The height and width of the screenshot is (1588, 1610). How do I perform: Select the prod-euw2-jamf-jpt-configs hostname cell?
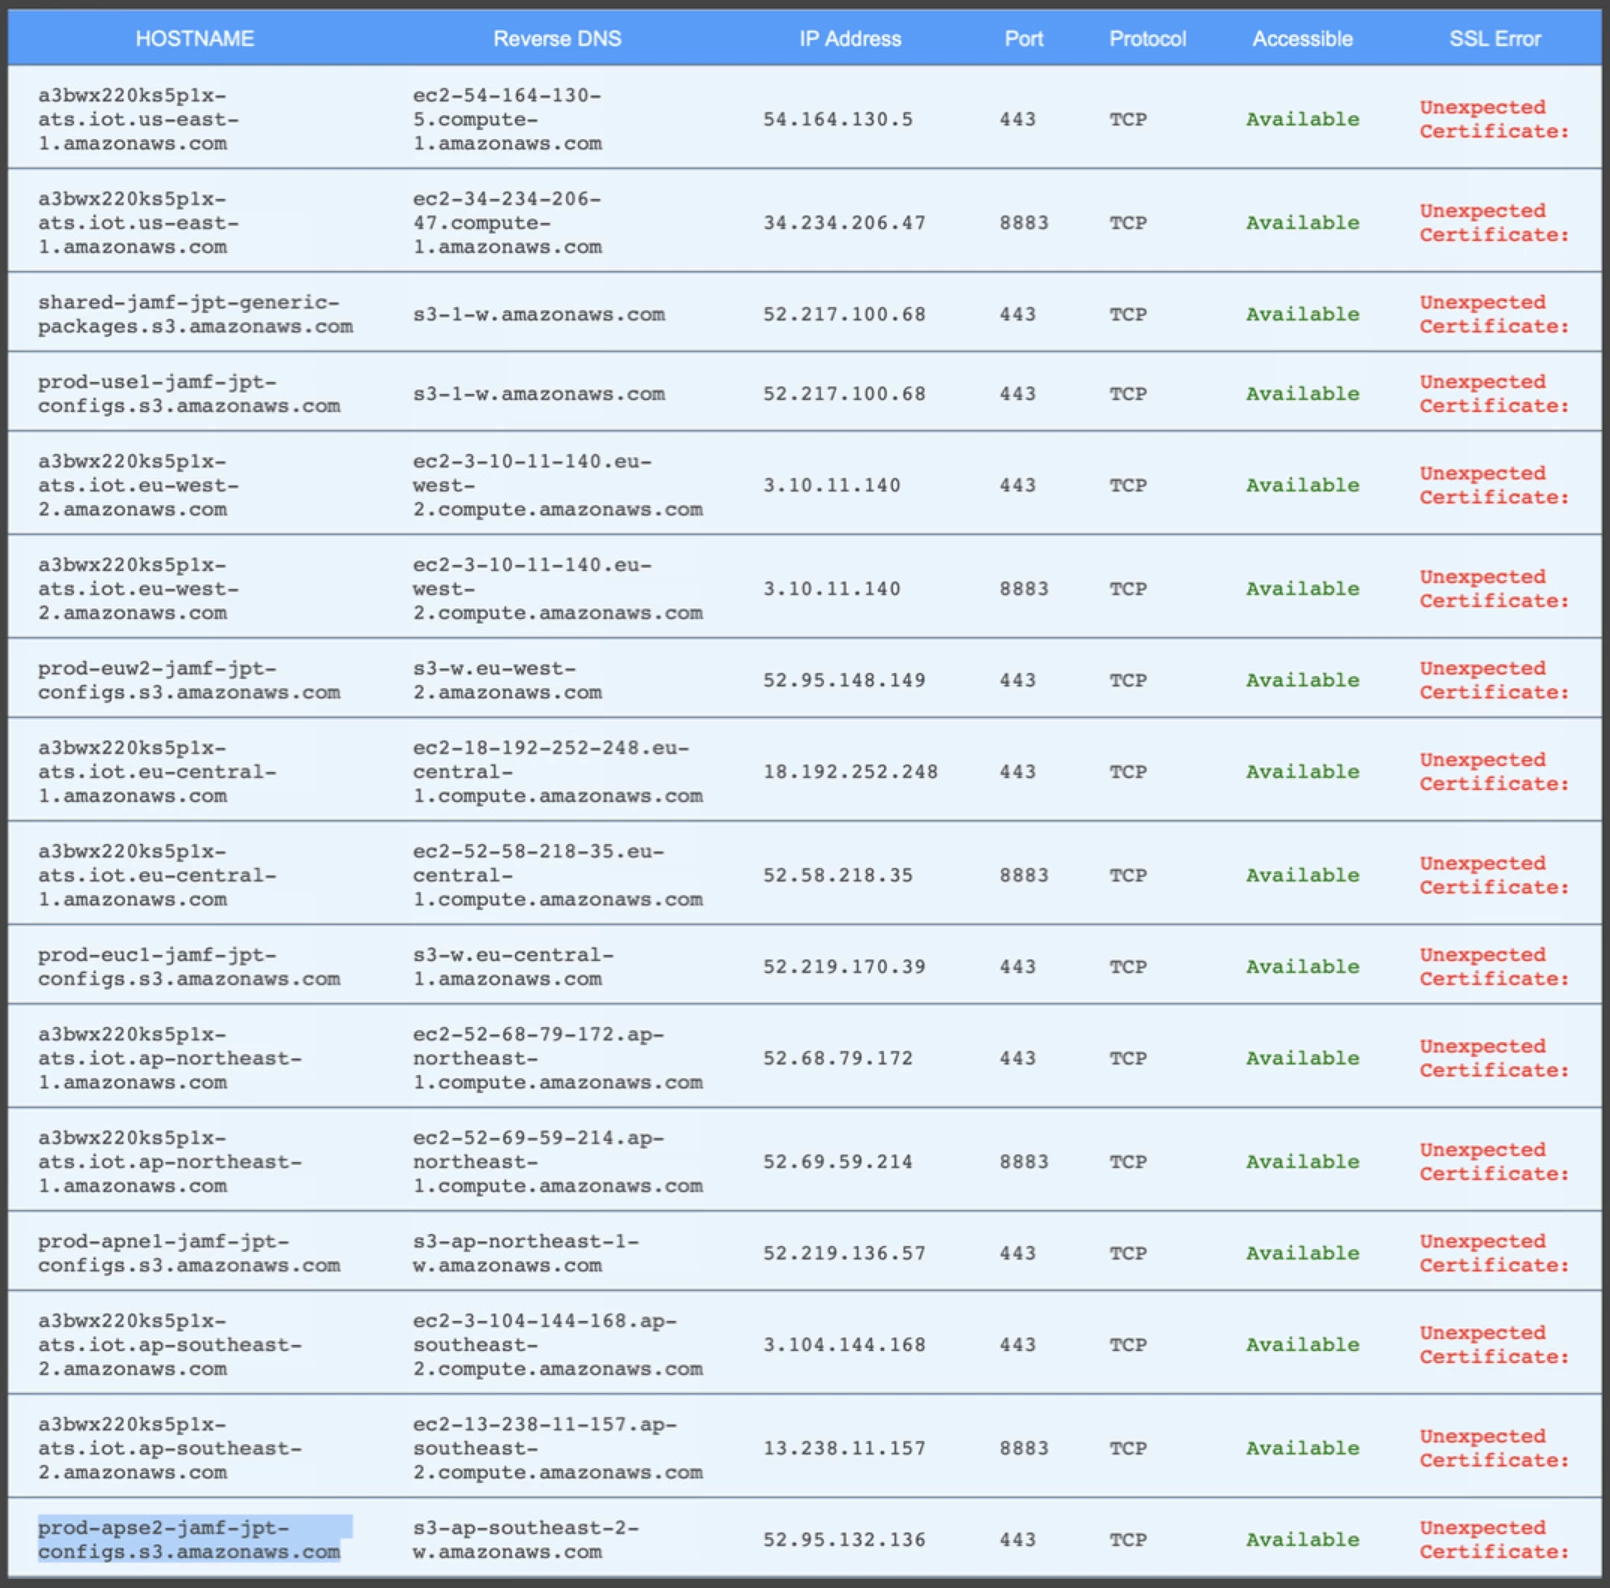pos(189,680)
